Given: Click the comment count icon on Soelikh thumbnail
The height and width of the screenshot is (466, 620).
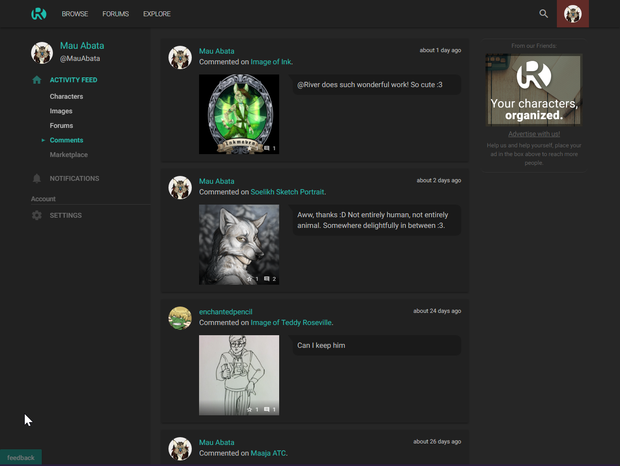Looking at the screenshot, I should coord(267,279).
